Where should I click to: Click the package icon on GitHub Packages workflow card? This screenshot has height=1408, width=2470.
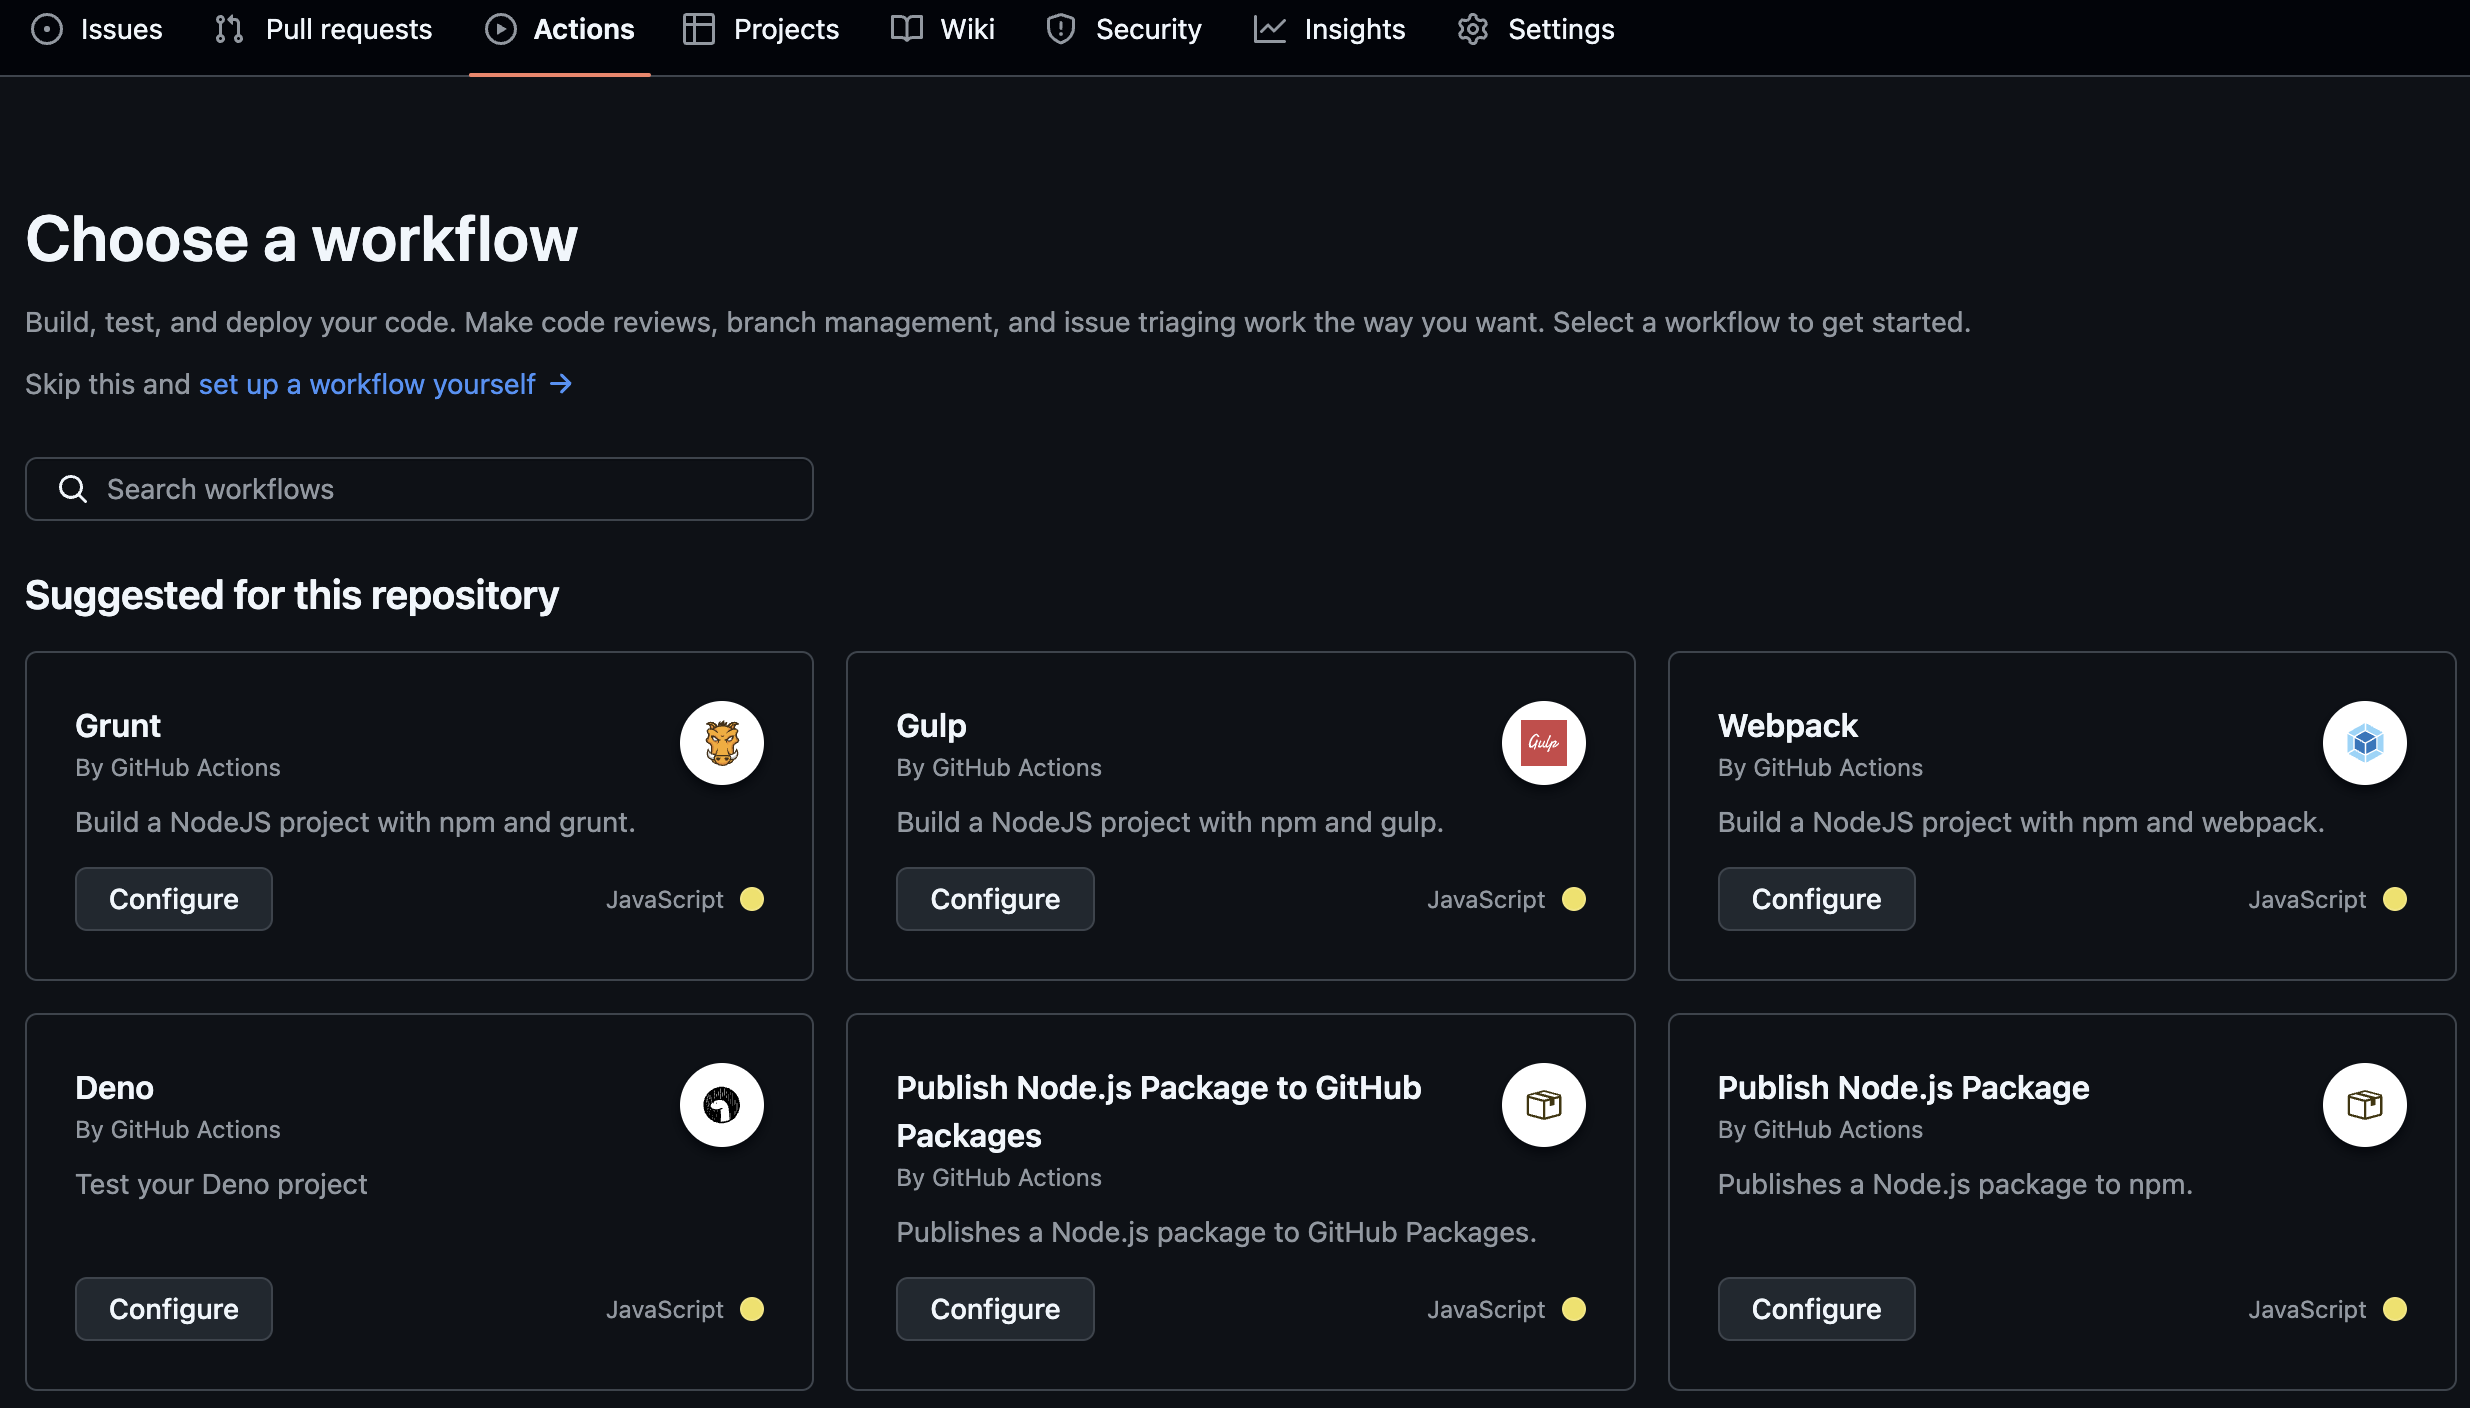click(1543, 1105)
